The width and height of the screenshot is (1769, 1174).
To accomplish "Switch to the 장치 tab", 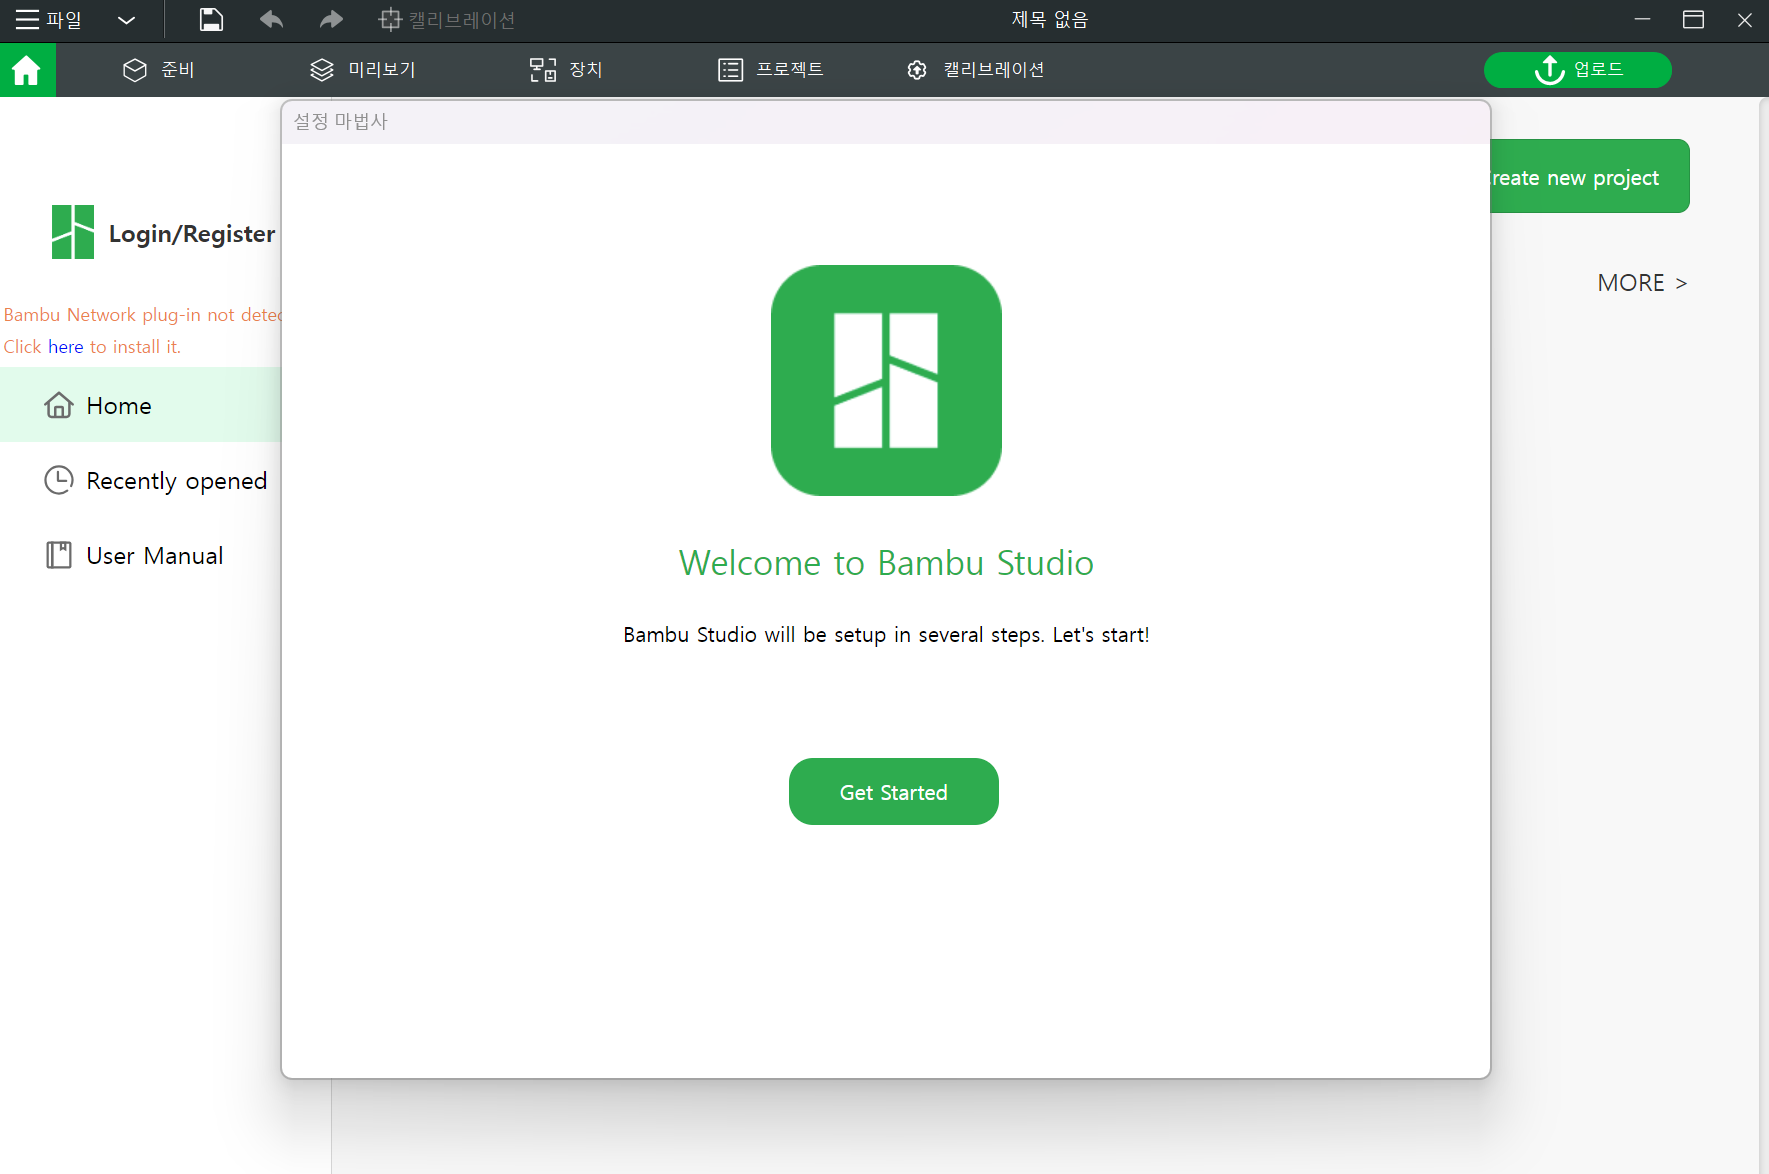I will point(566,70).
